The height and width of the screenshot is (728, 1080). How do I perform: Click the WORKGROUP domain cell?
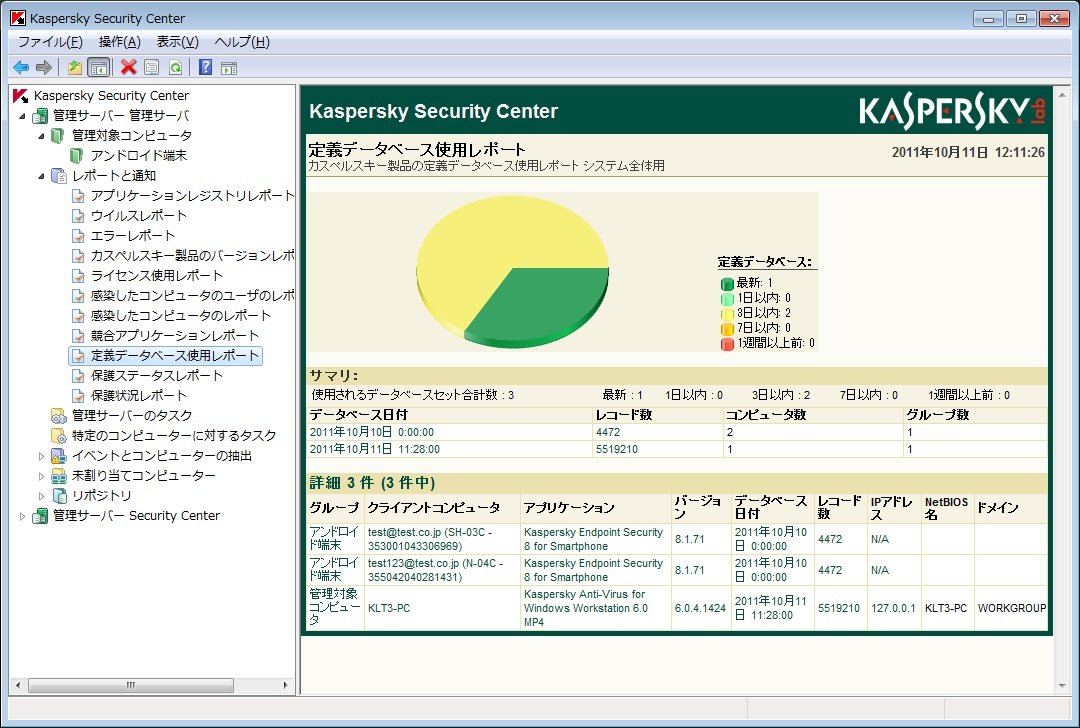click(x=1012, y=608)
